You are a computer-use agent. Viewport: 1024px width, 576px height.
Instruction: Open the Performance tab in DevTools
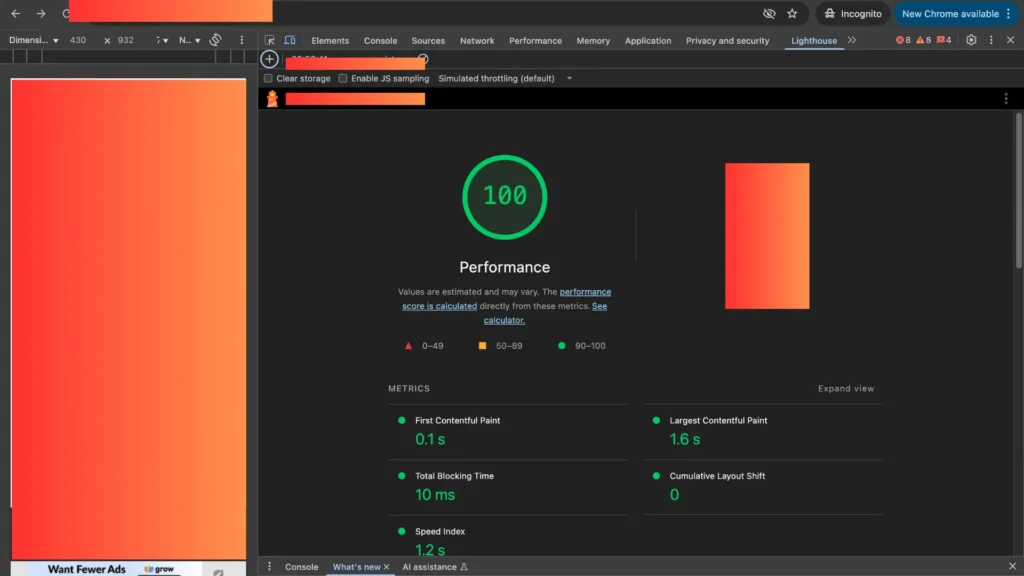click(535, 41)
